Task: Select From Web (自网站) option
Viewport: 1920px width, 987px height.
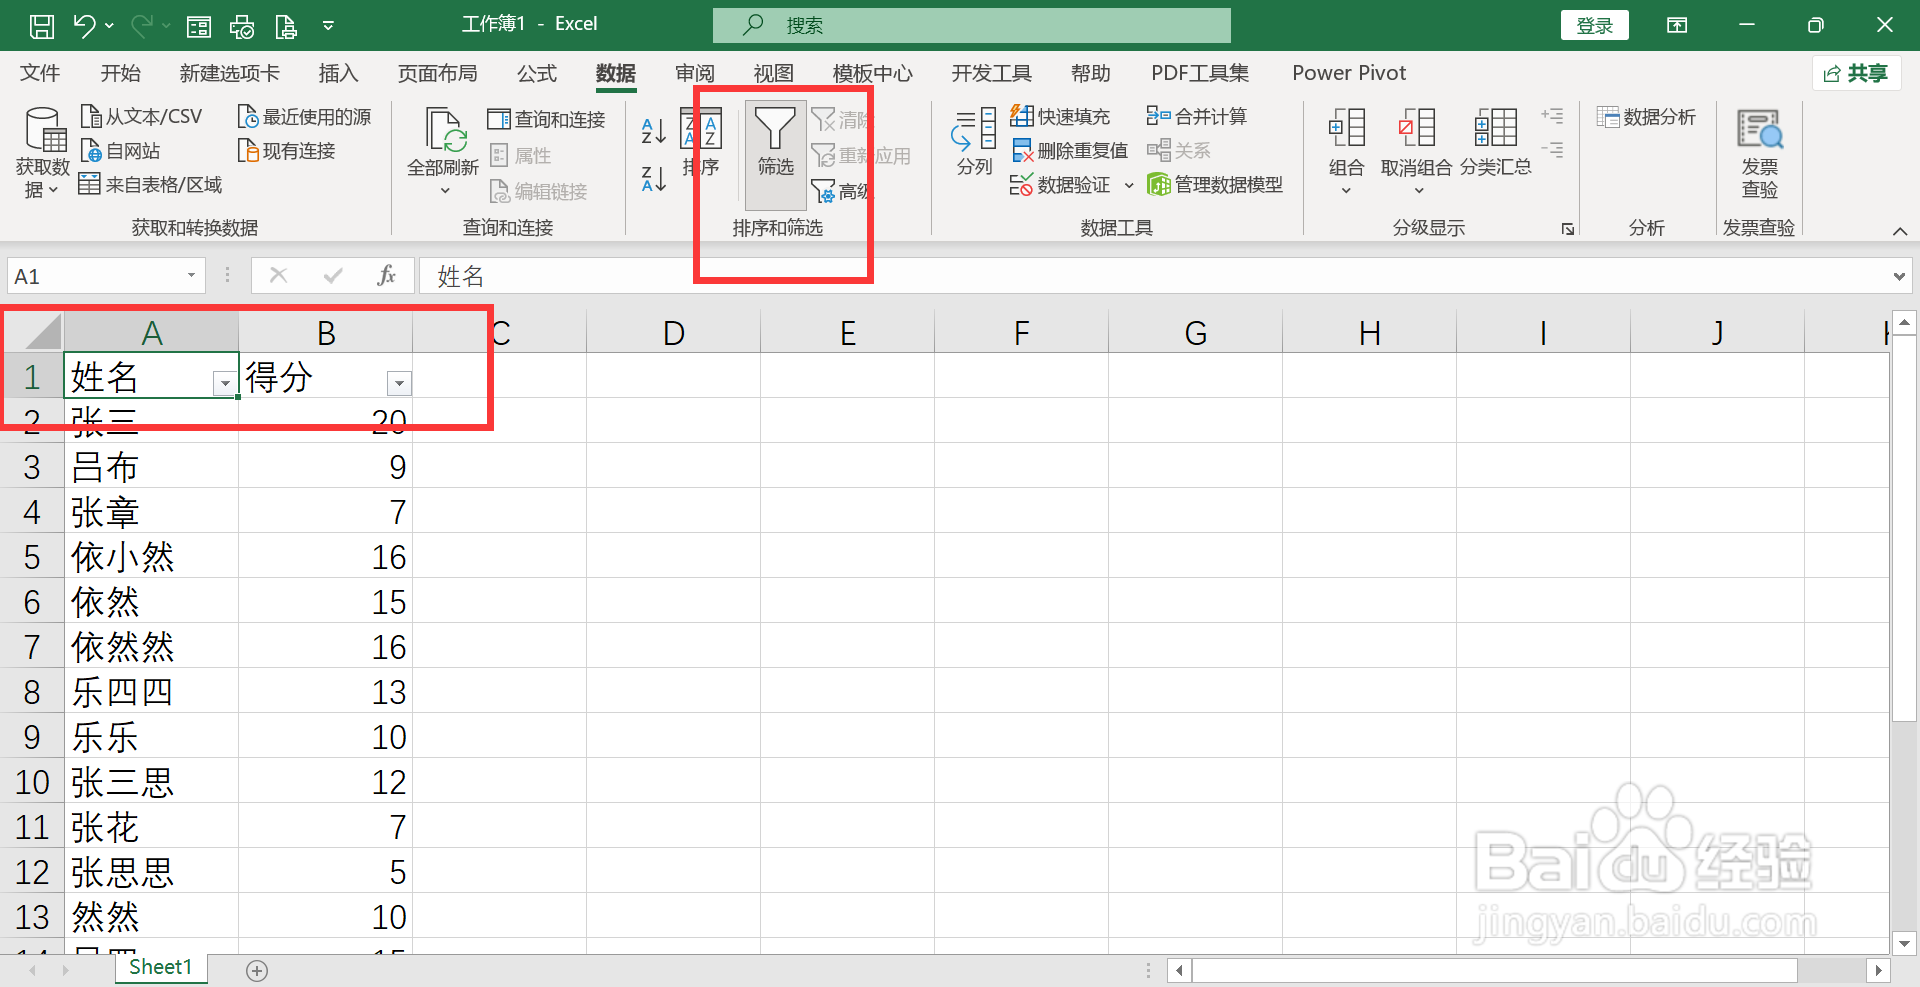Action: click(120, 151)
